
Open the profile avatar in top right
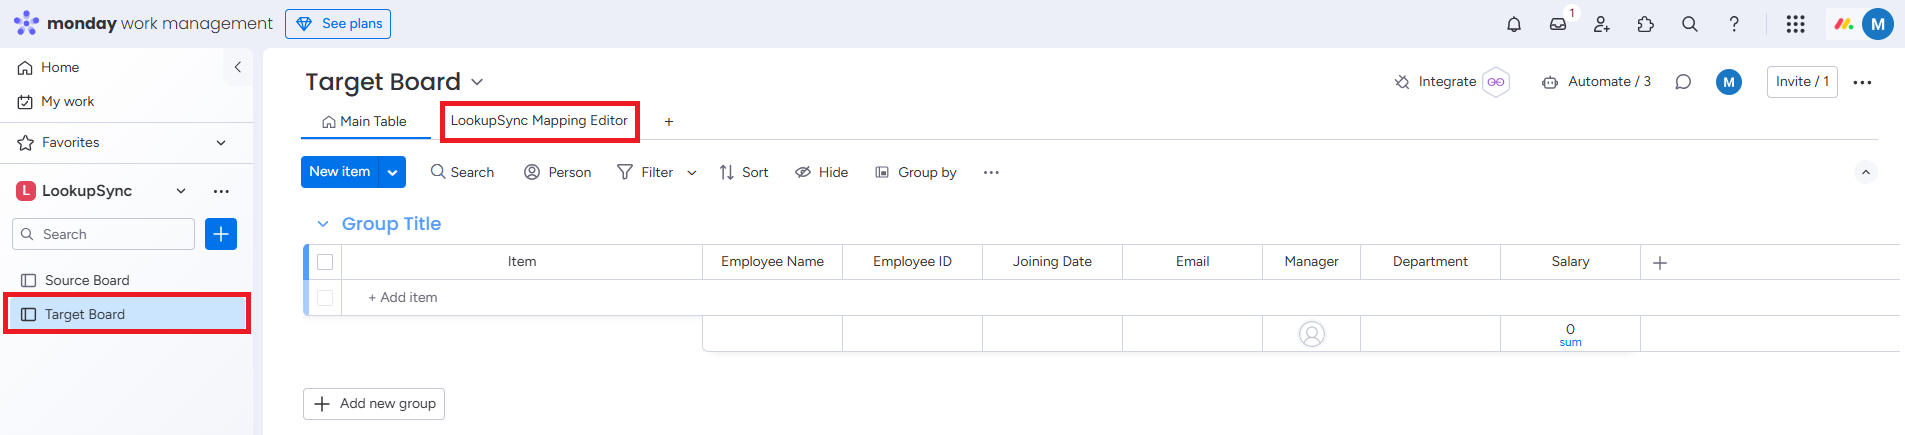[x=1878, y=24]
